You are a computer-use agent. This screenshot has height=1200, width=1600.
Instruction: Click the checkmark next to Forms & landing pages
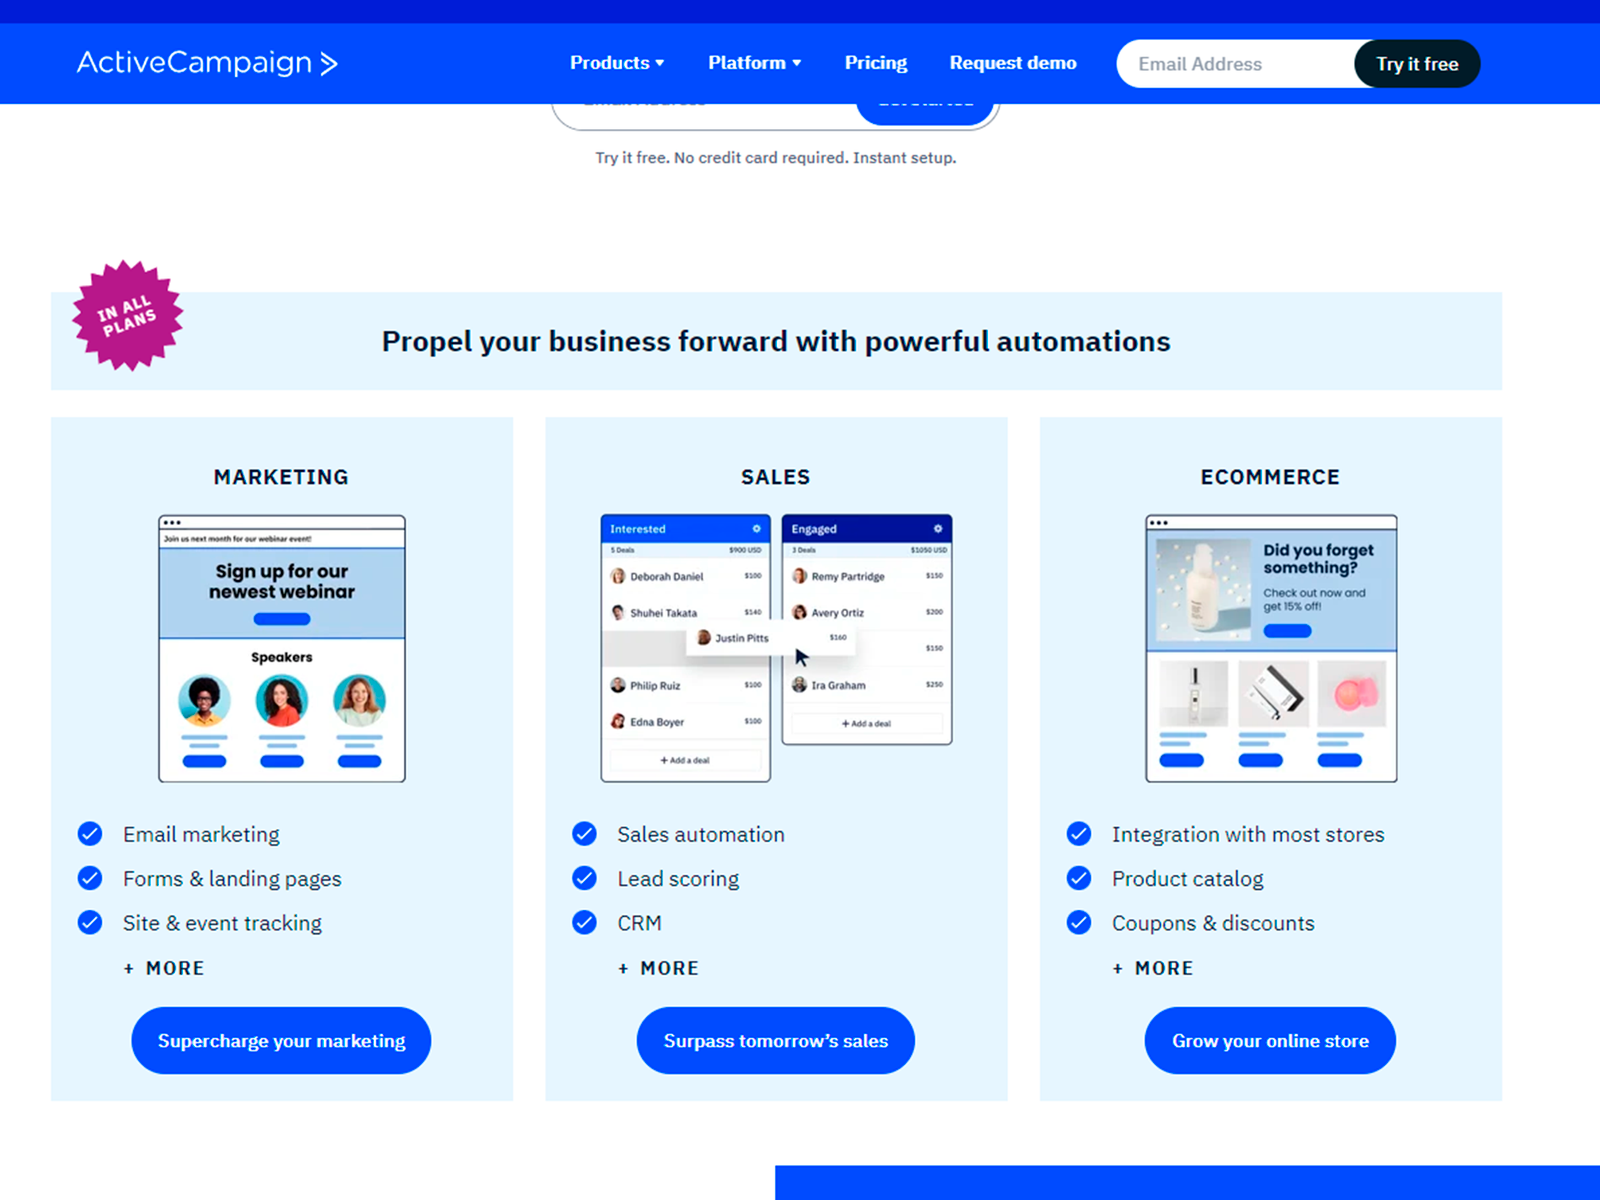pyautogui.click(x=90, y=878)
